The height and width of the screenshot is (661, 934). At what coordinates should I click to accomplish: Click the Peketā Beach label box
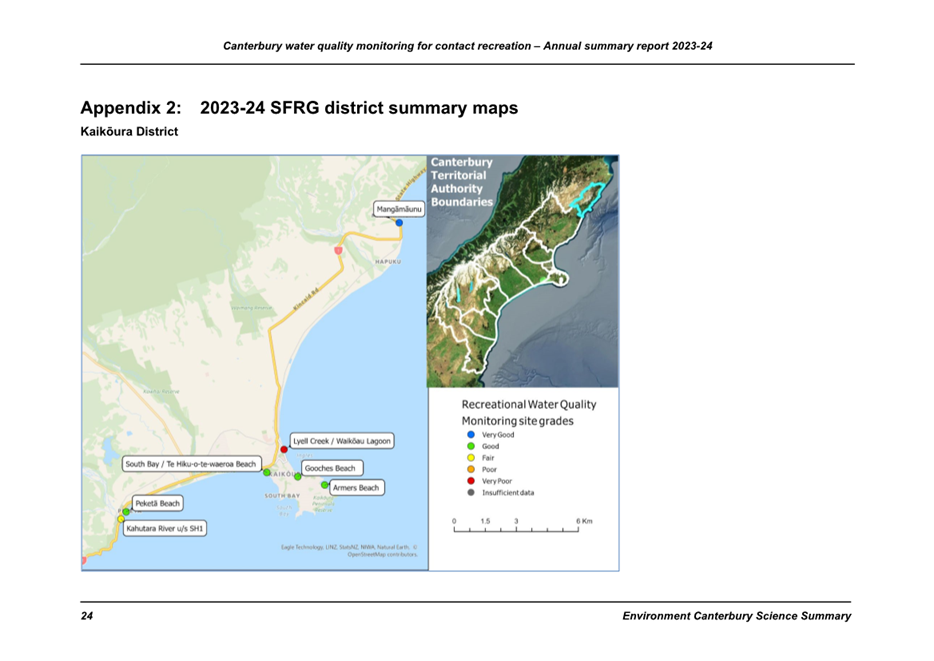158,503
